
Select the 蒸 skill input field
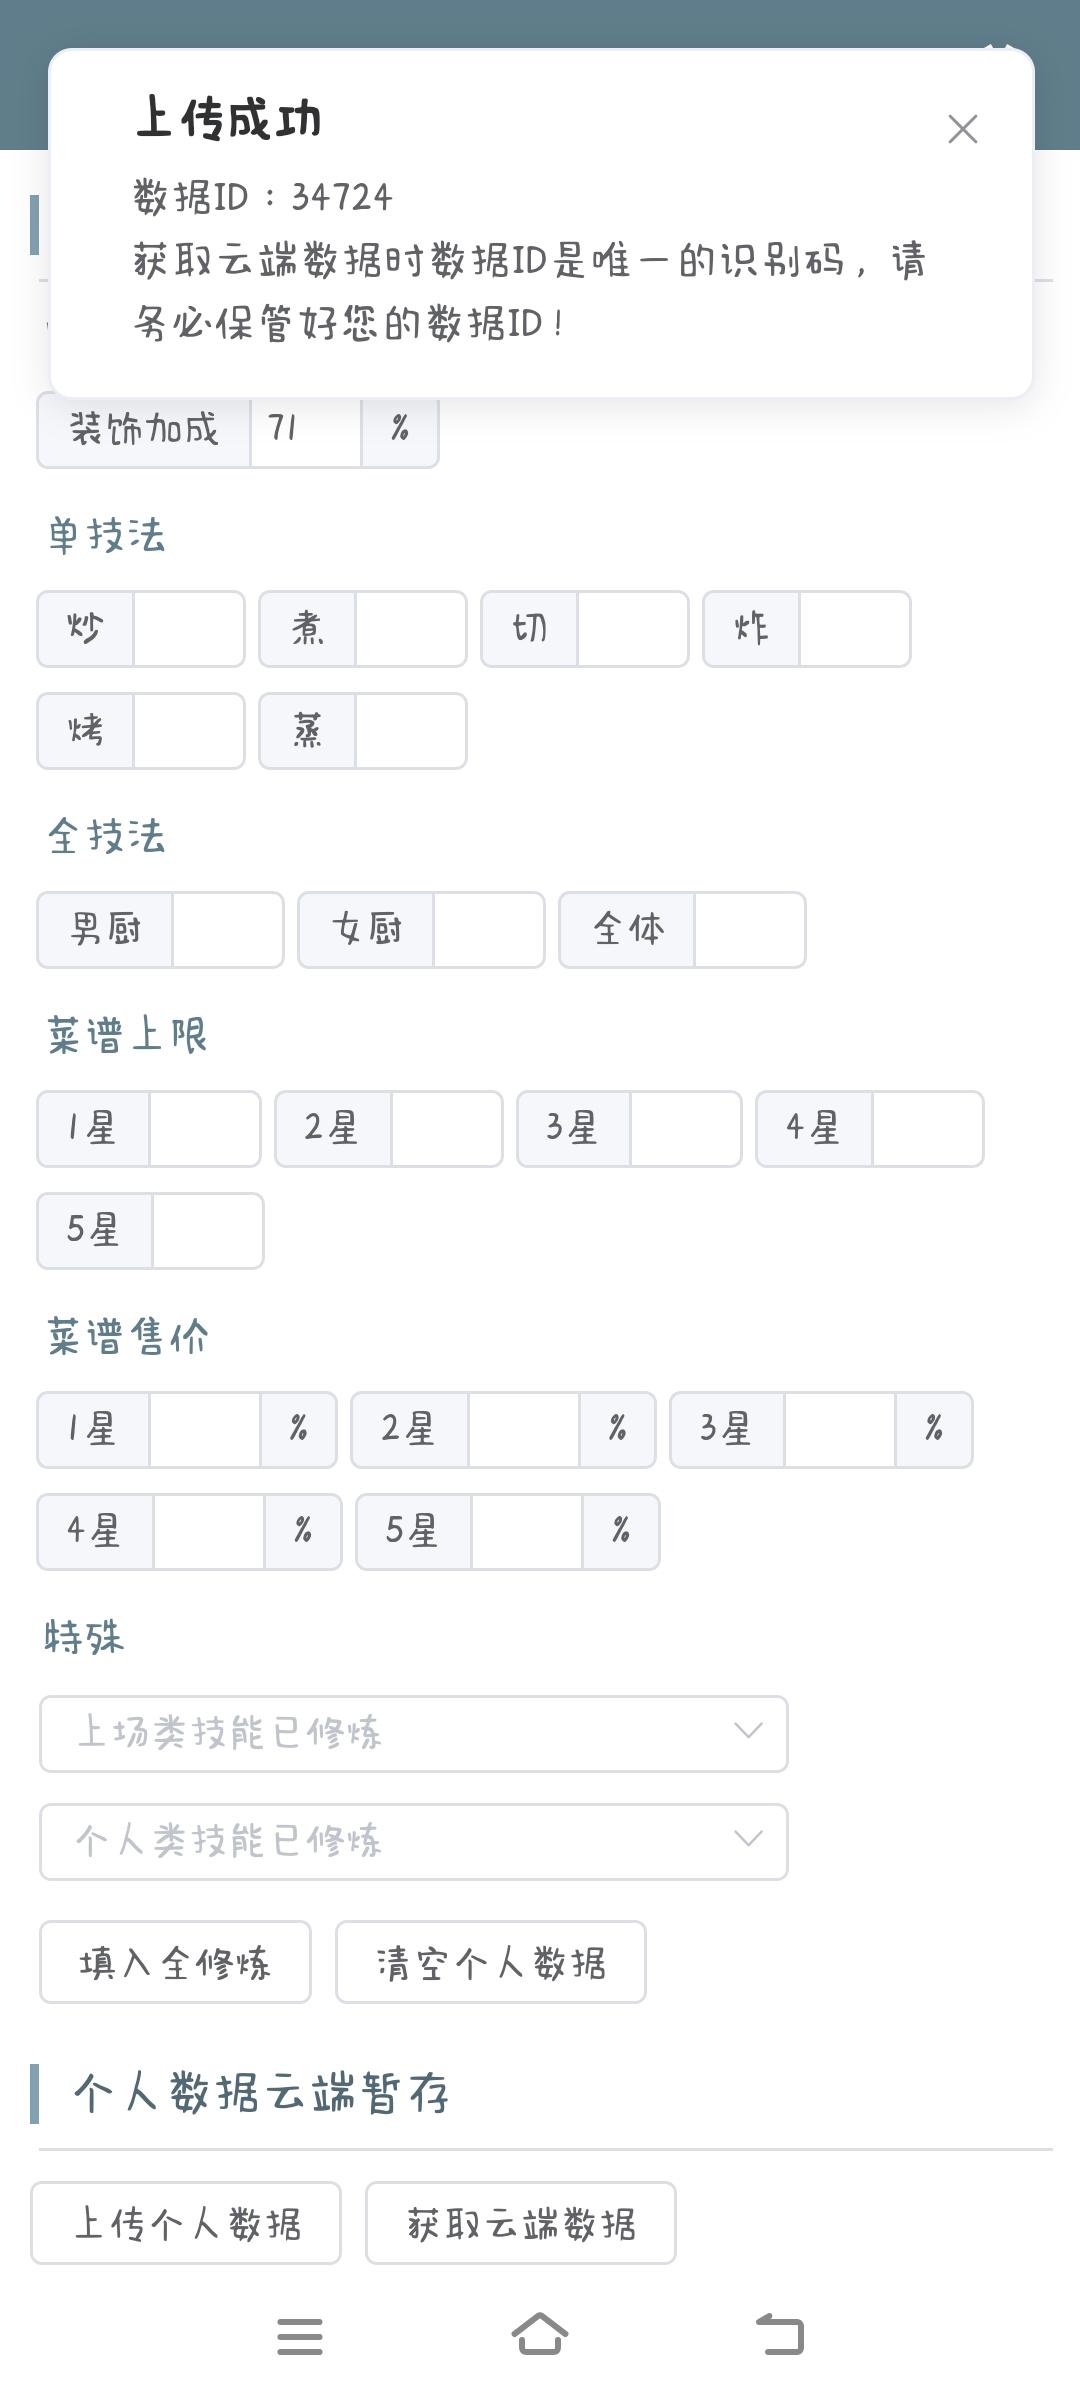coord(411,731)
